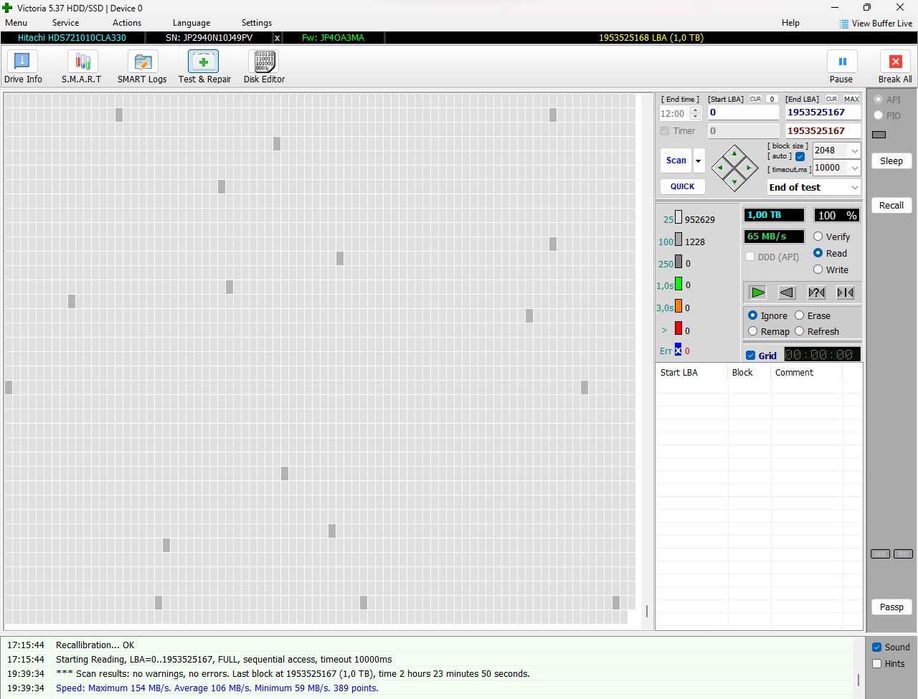Open the S.M.A.R.T toolbar icon
Image resolution: width=918 pixels, height=699 pixels.
tap(81, 66)
